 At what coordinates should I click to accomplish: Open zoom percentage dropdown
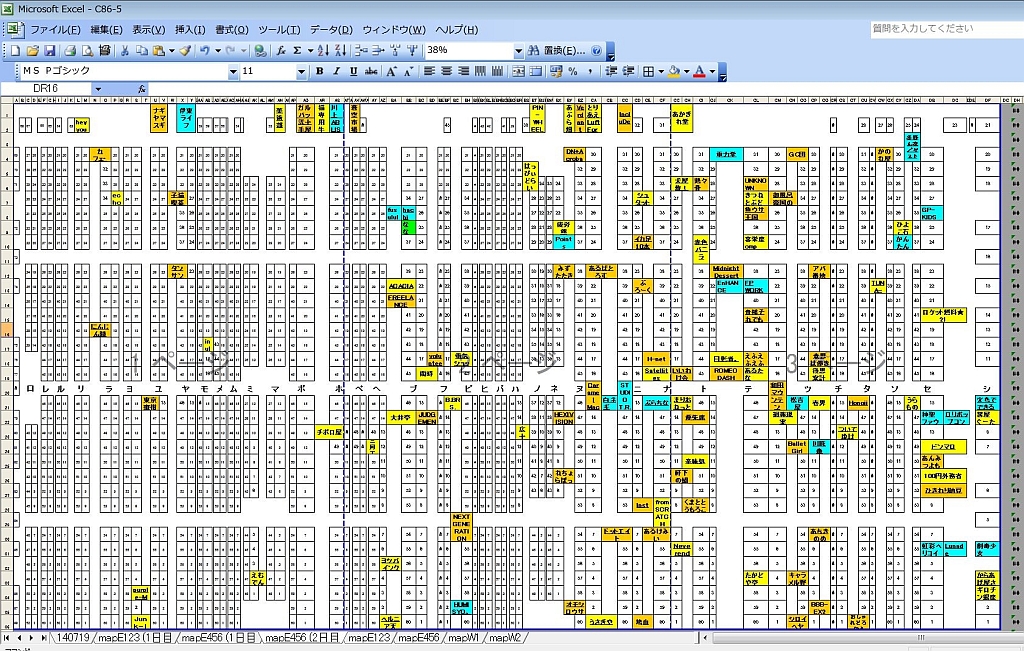click(519, 50)
